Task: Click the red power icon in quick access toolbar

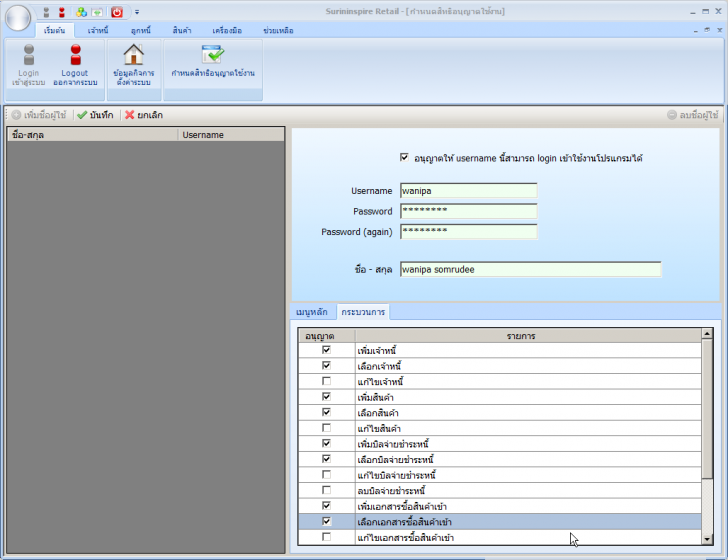Action: pyautogui.click(x=117, y=13)
